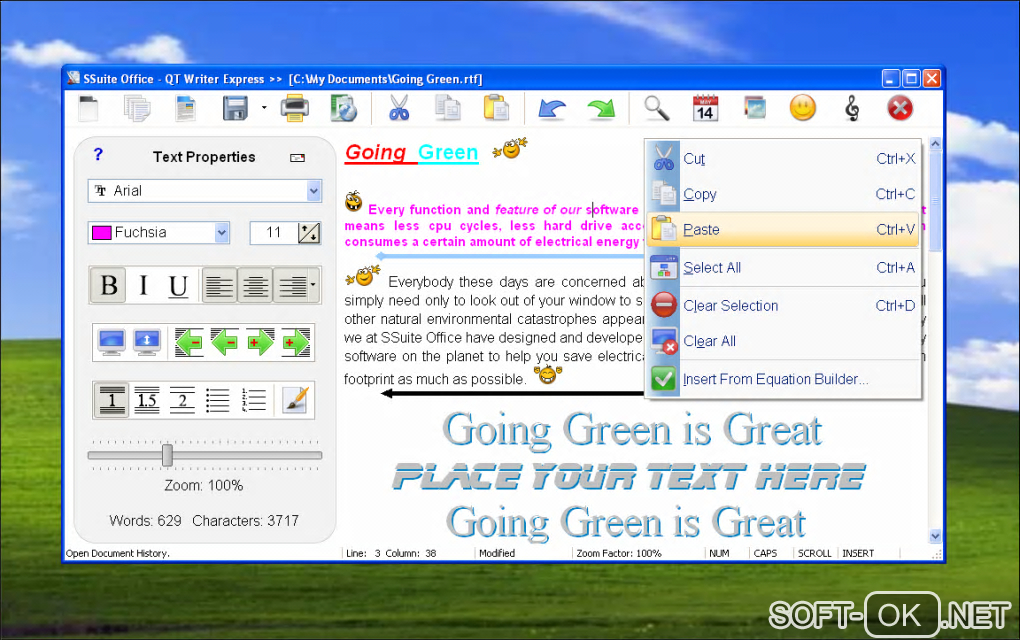
Task: Insert a picture using the image icon
Action: (755, 109)
